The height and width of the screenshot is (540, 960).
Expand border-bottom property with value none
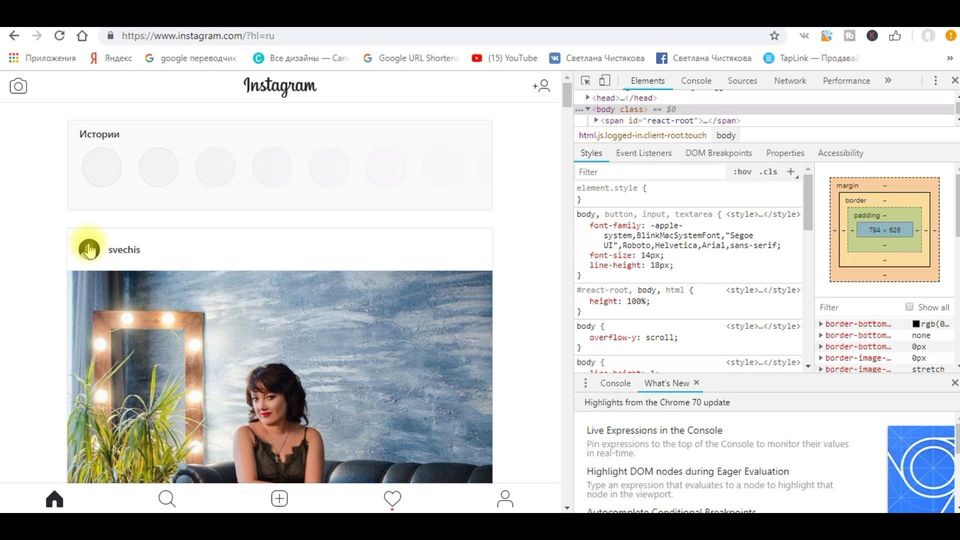(821, 336)
